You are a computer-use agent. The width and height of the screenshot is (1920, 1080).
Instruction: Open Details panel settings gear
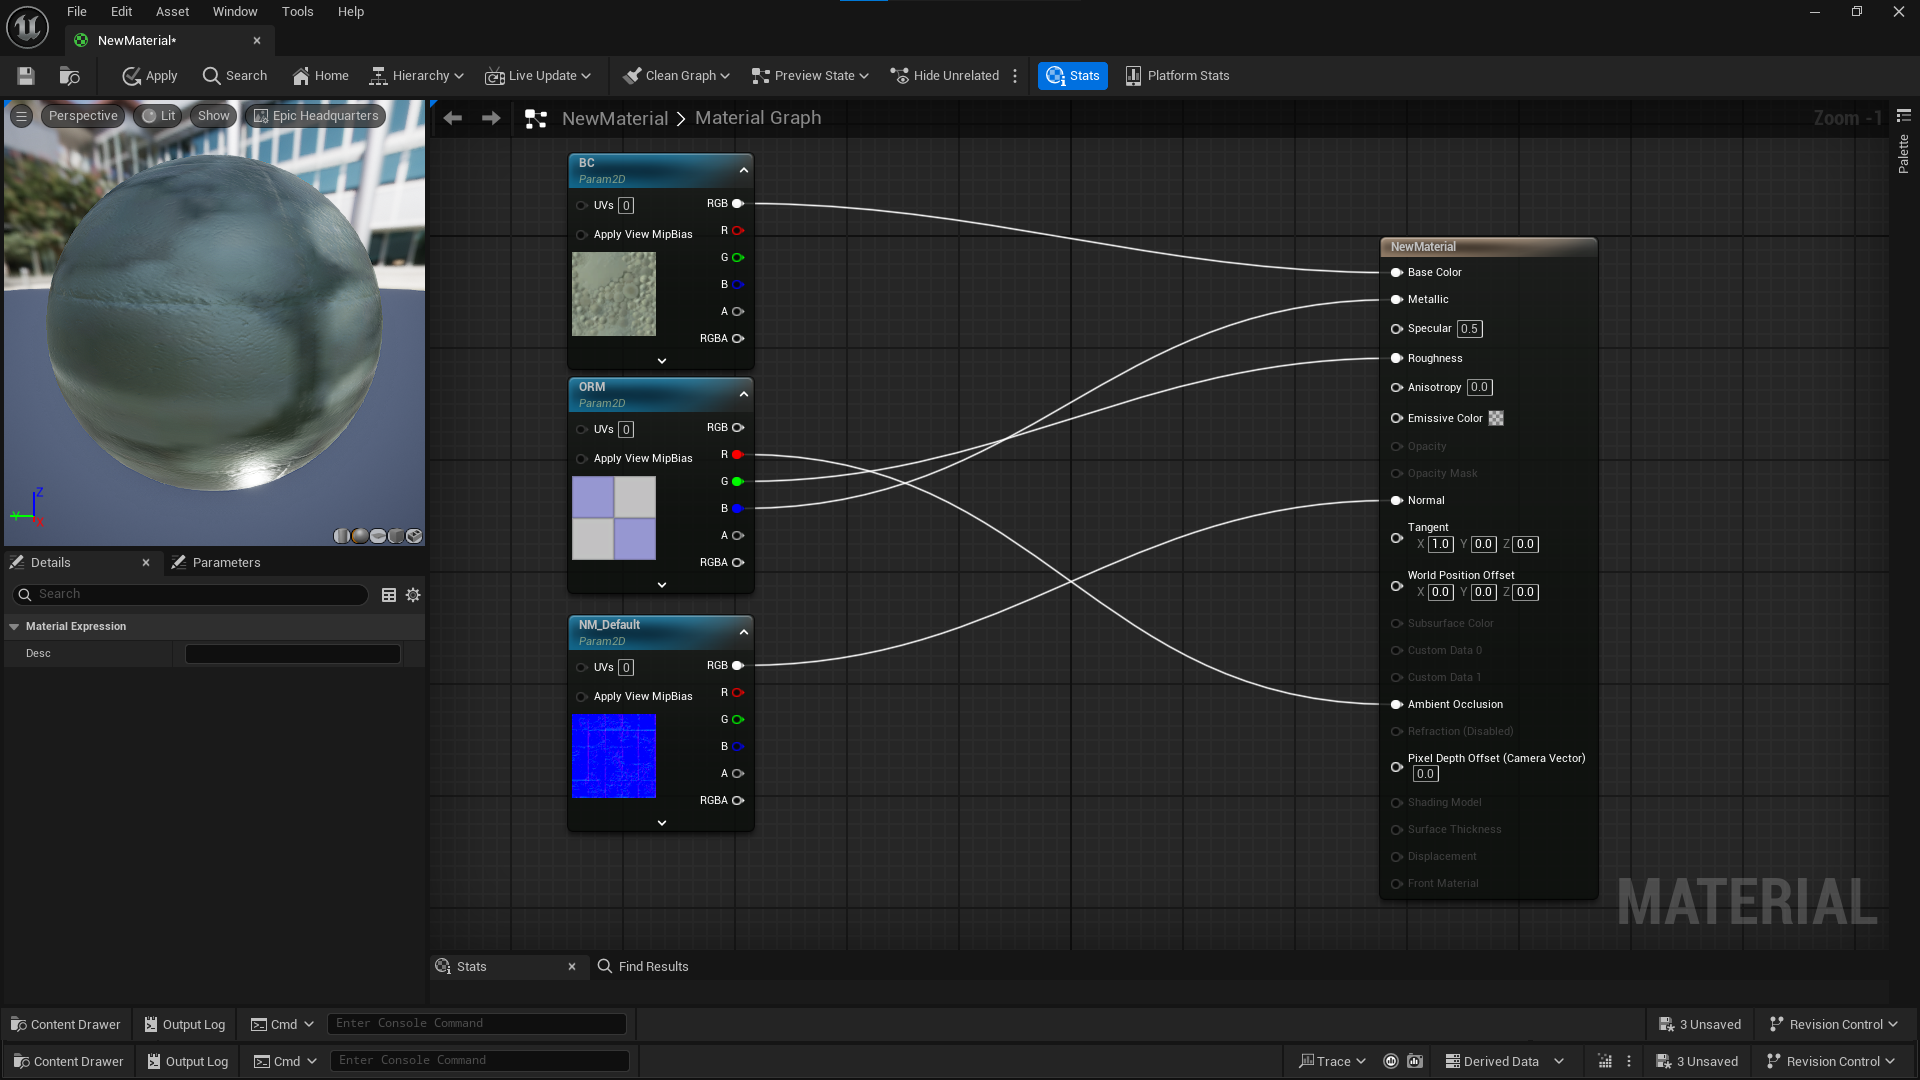point(413,595)
